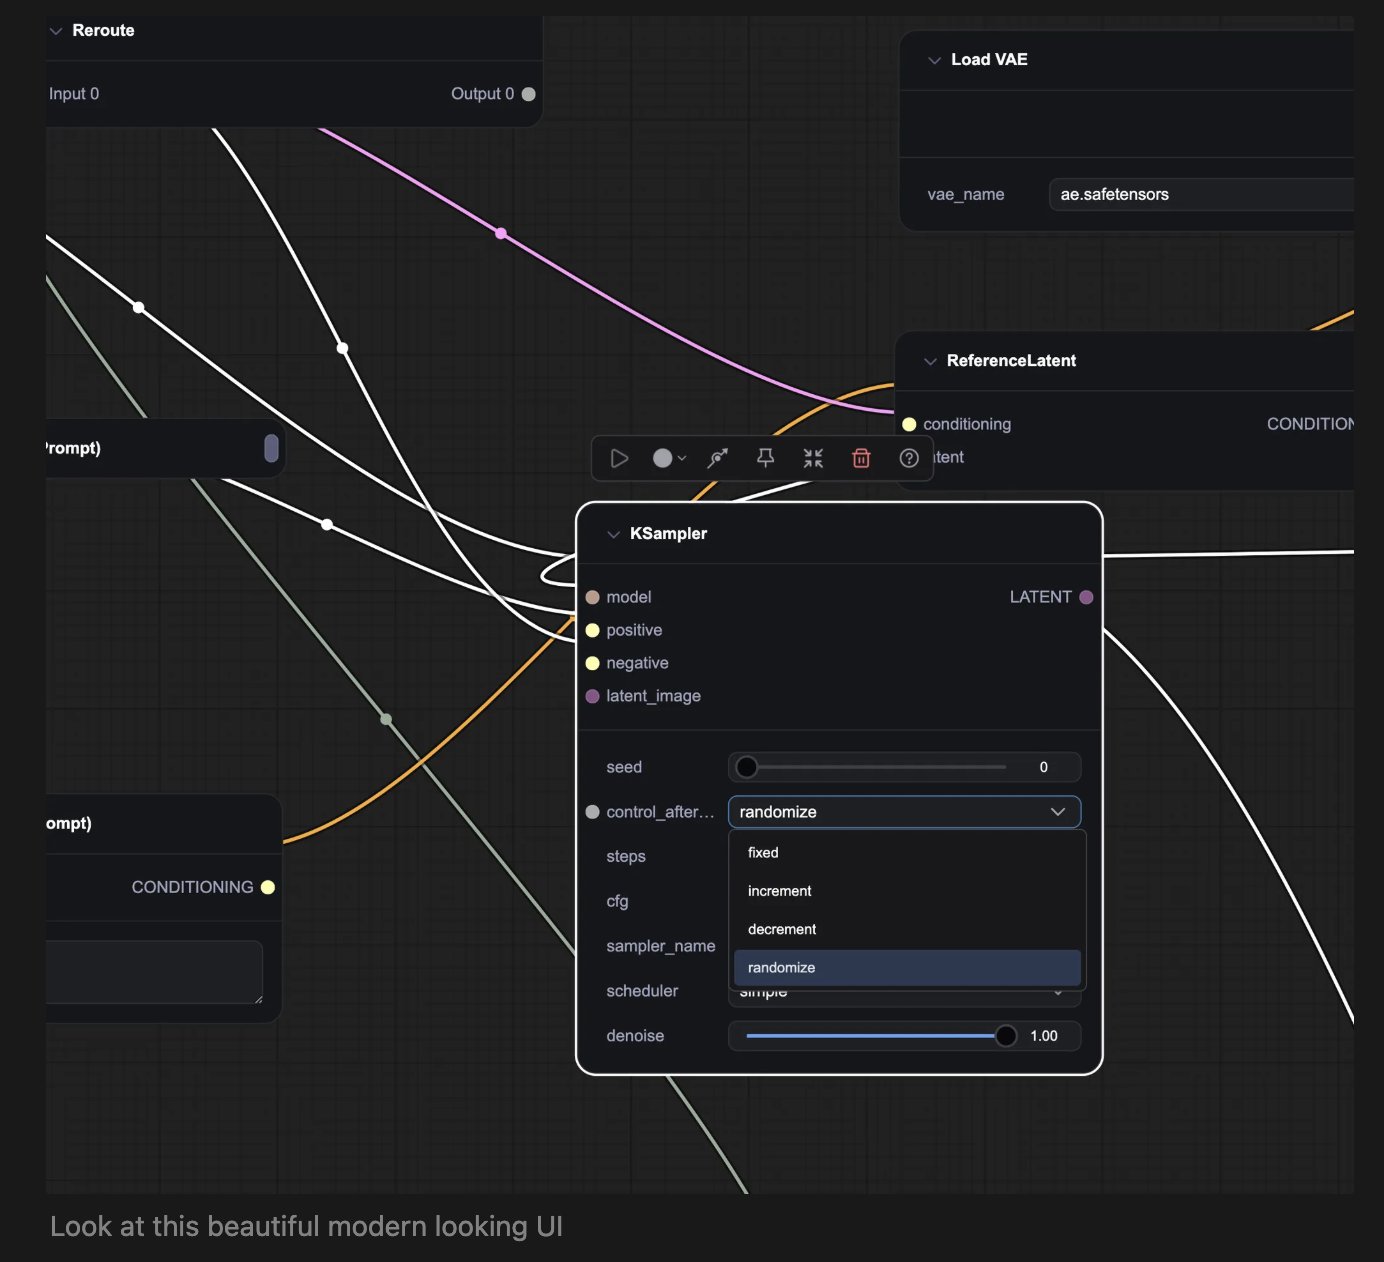Screen dimensions: 1384x1262
Task: Click the seed slider handle
Action: (x=746, y=767)
